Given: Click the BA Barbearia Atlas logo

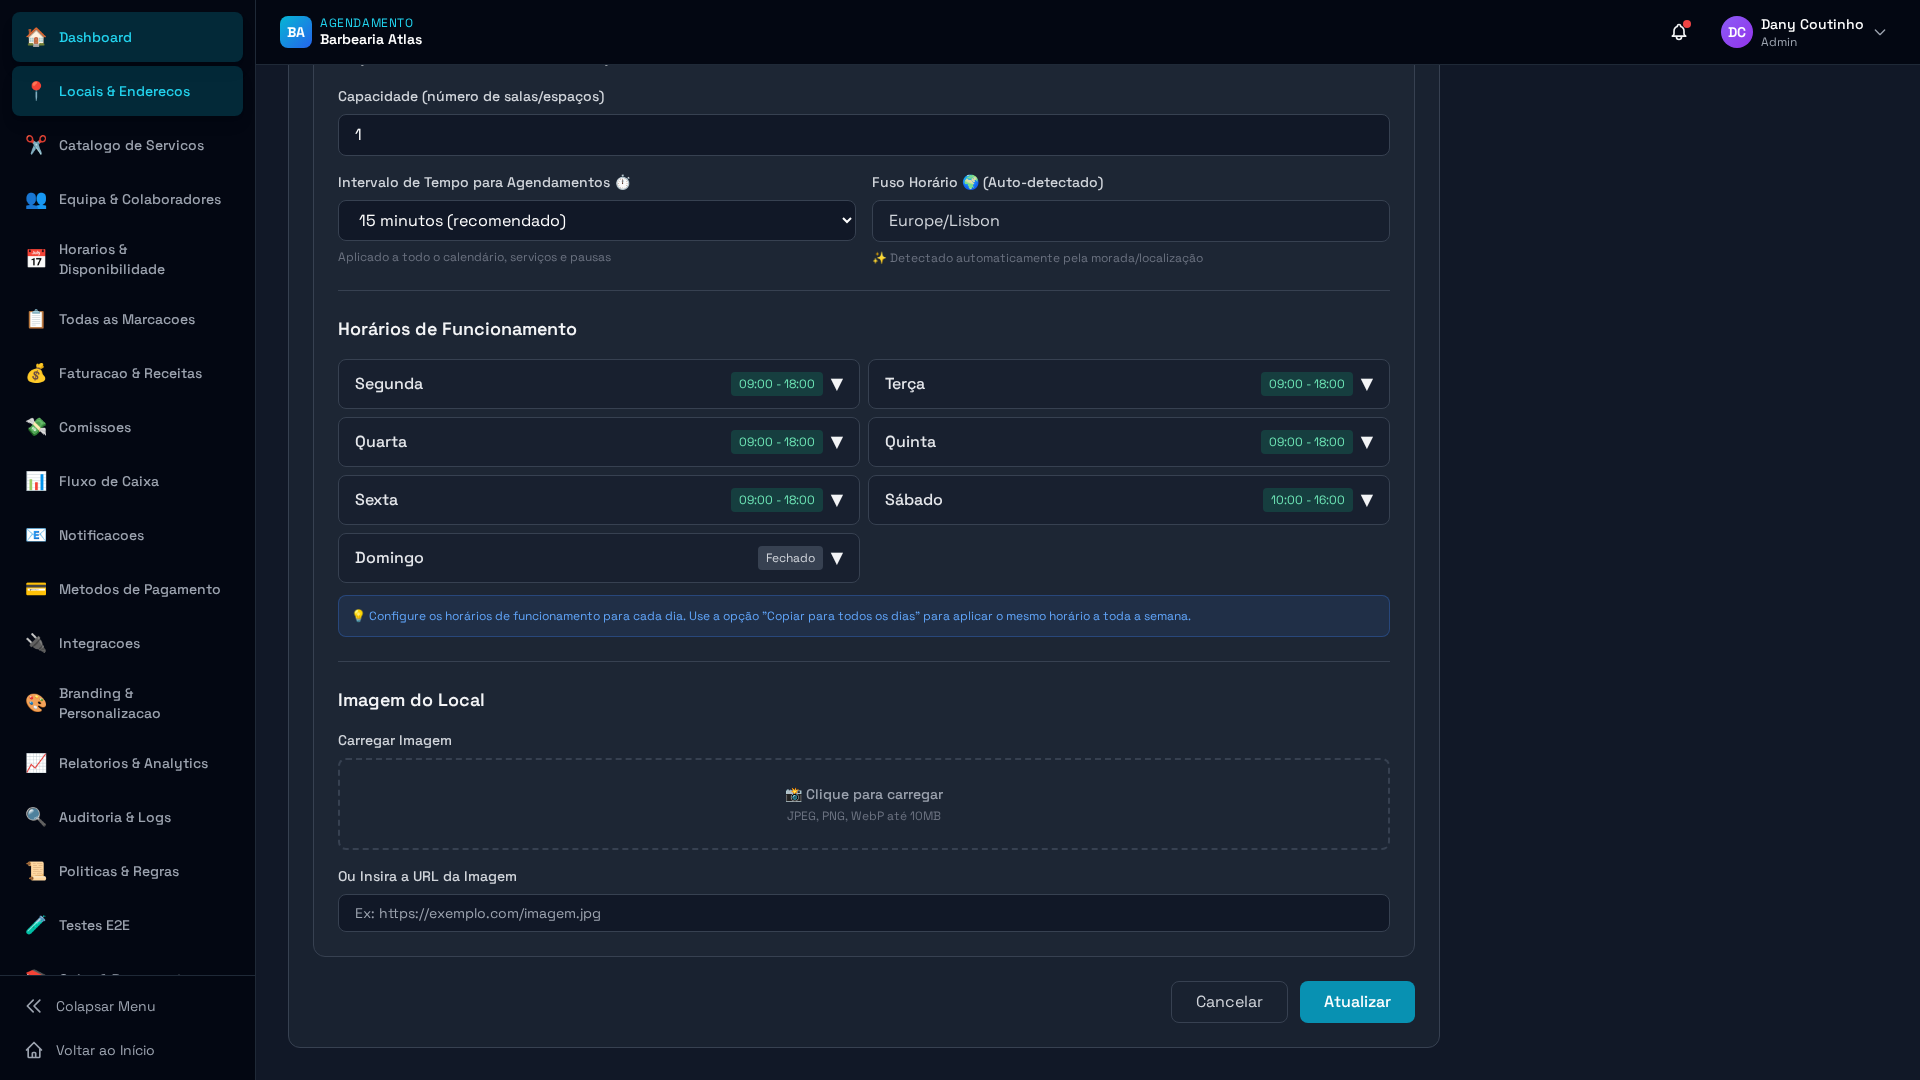Looking at the screenshot, I should click(x=296, y=32).
